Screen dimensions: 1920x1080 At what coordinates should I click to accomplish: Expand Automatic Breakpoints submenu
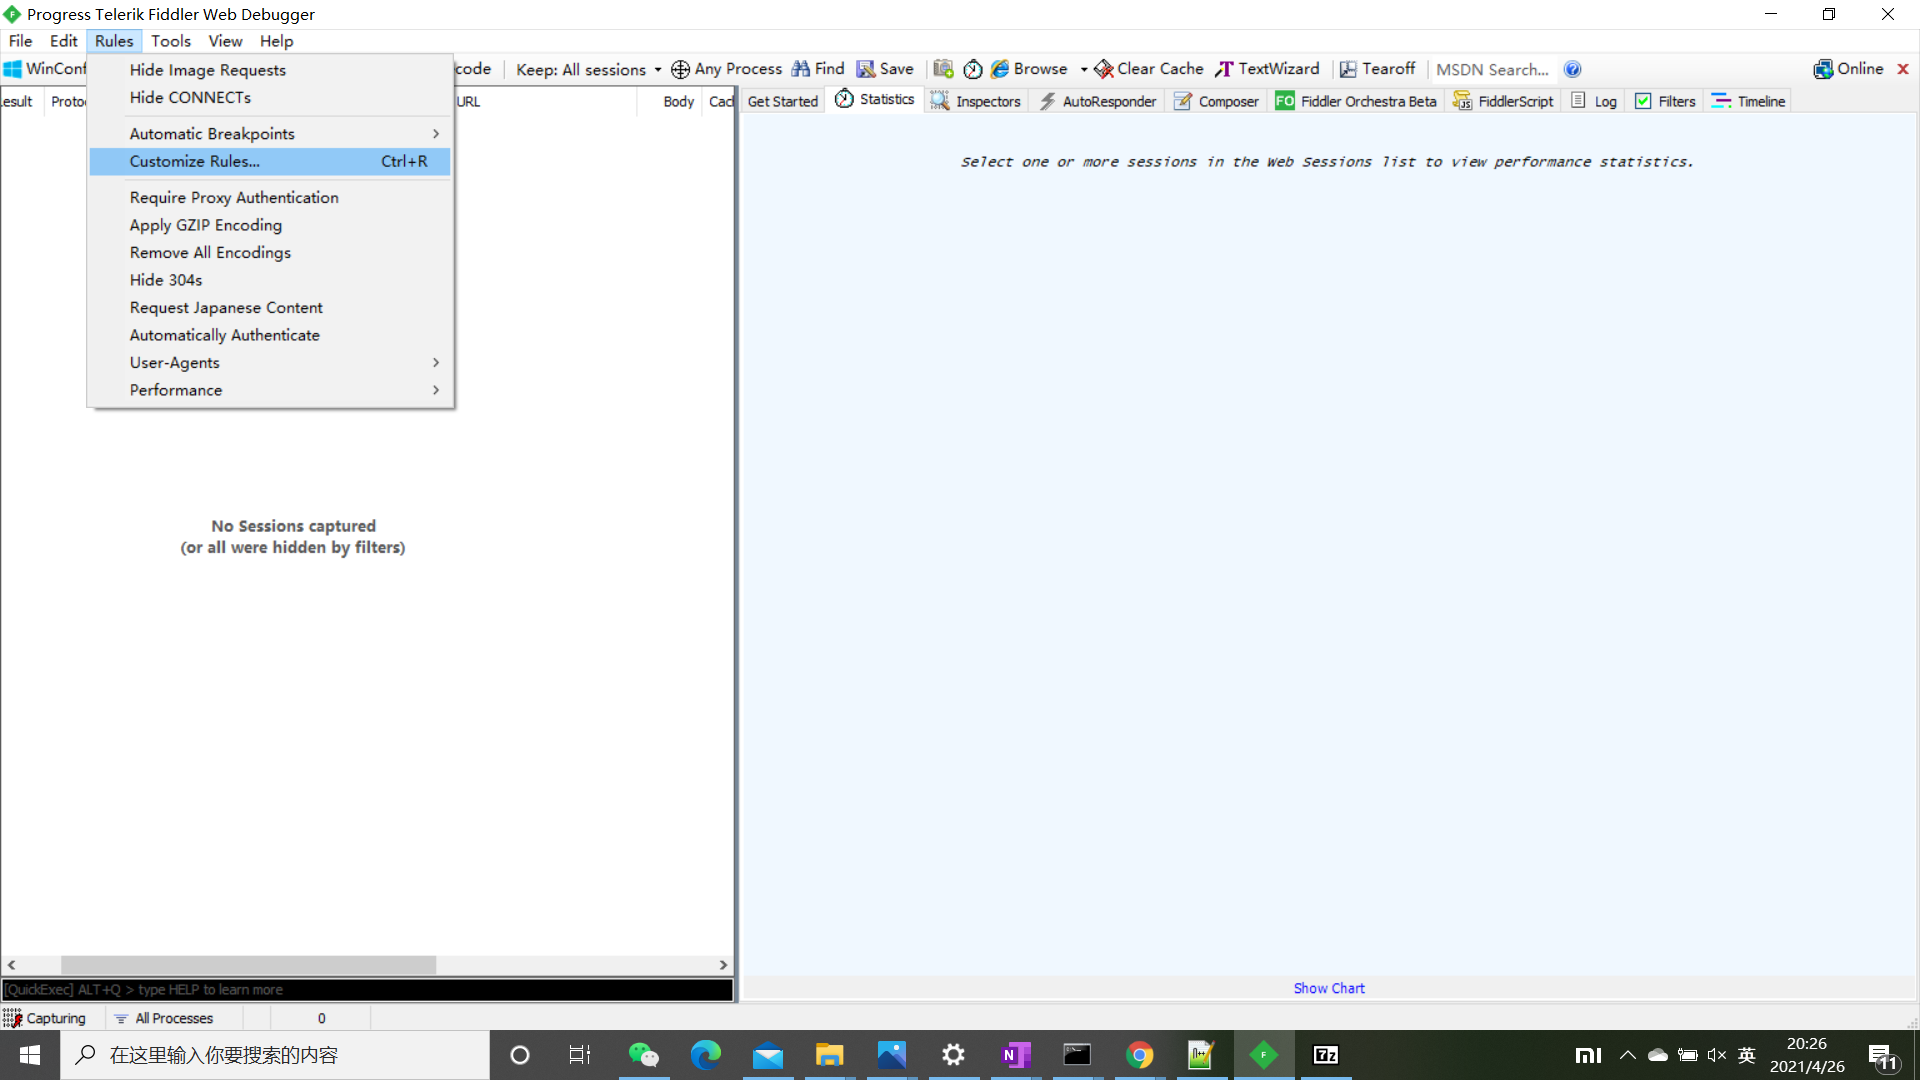pos(270,134)
